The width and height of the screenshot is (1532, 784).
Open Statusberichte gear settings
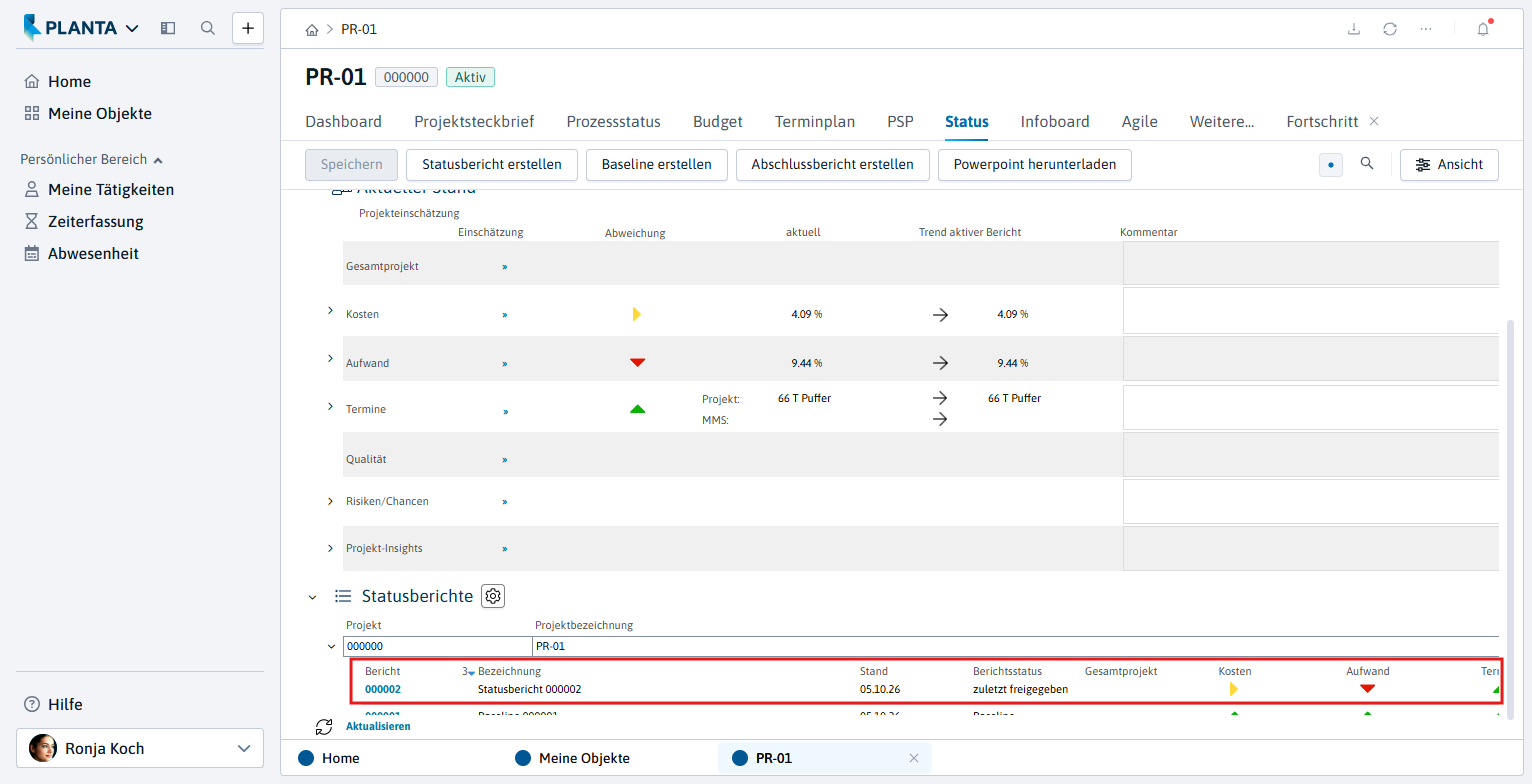pyautogui.click(x=493, y=596)
